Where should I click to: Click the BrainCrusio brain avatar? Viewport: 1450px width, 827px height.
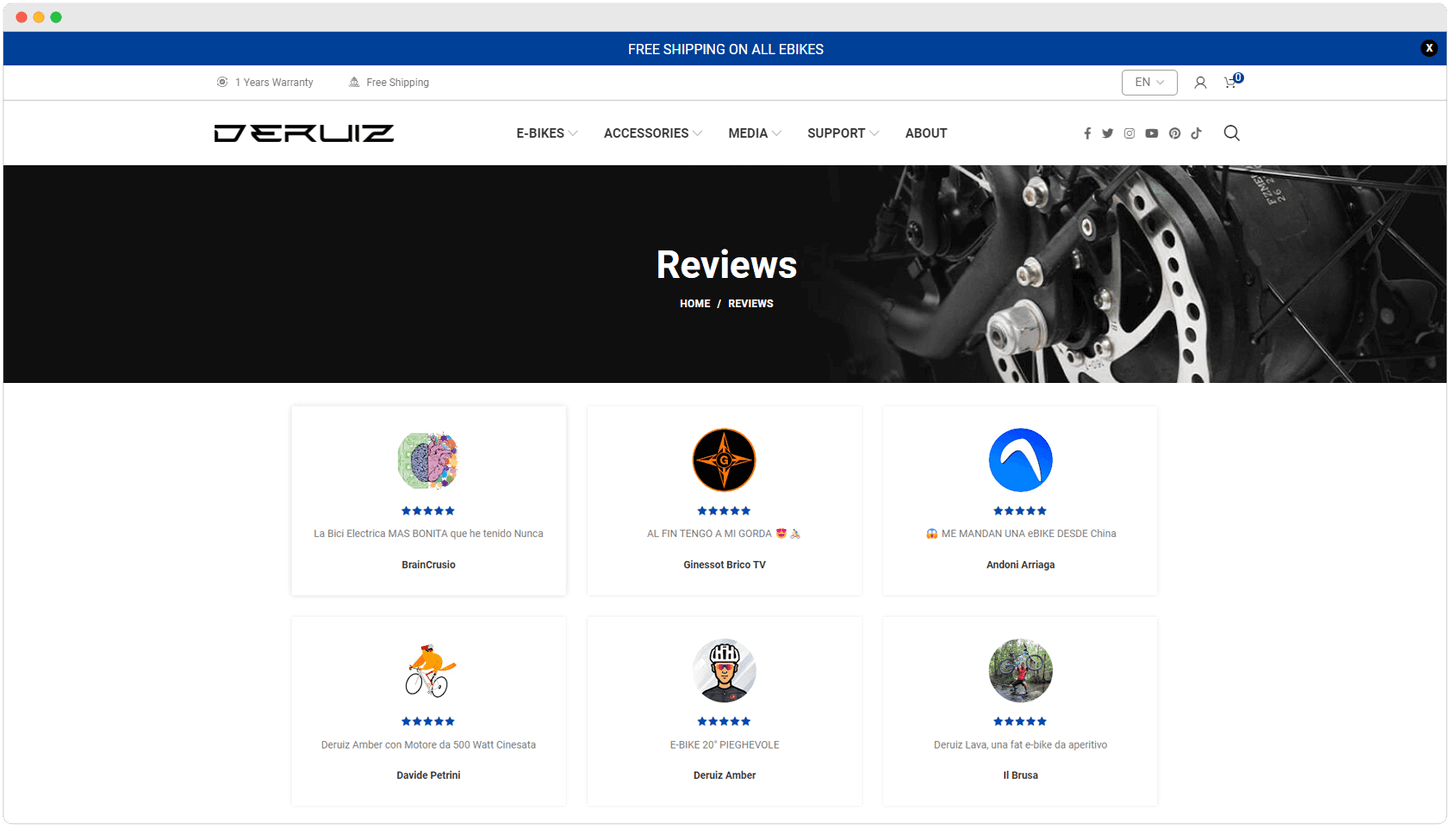point(428,460)
